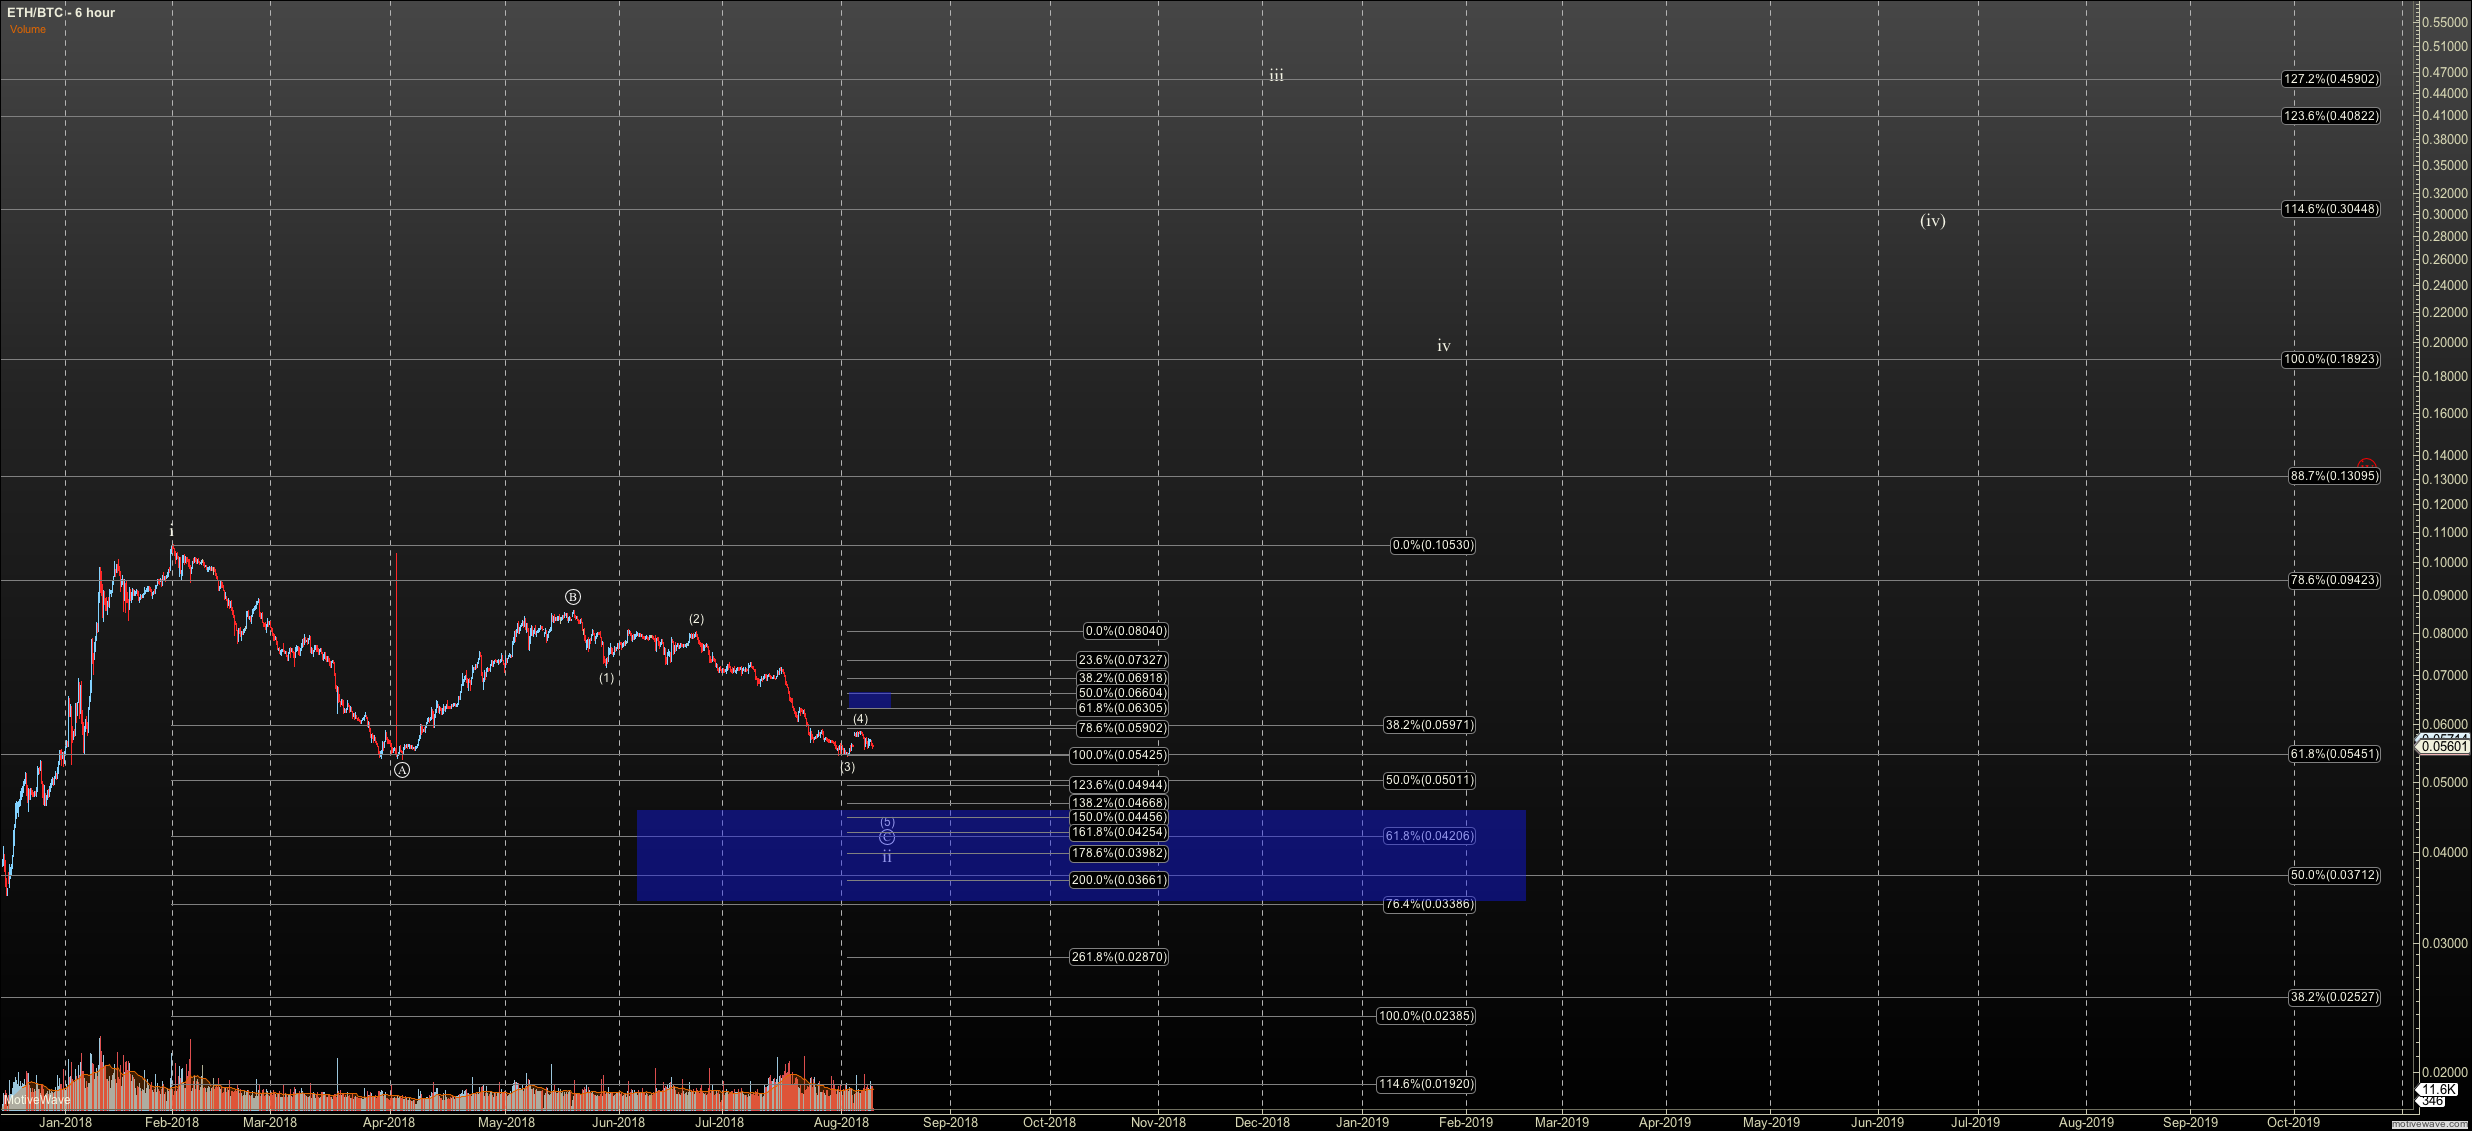2472x1131 pixels.
Task: Select the 100.0%(0.02385) level label
Action: 1426,1016
